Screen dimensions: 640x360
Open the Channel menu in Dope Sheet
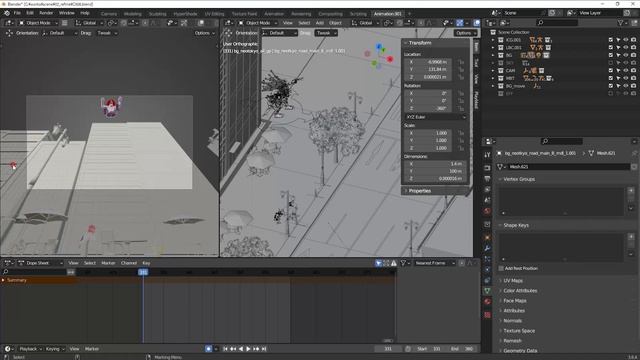[x=129, y=263]
